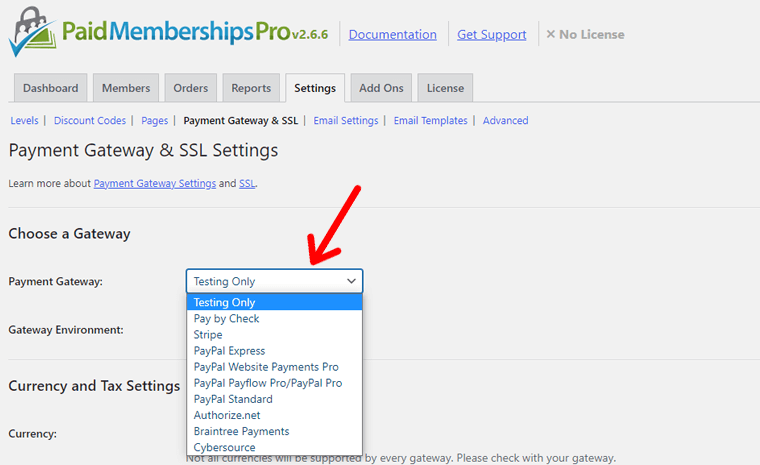Choose PayPal Website Payments Pro option
The width and height of the screenshot is (760, 465).
point(274,367)
